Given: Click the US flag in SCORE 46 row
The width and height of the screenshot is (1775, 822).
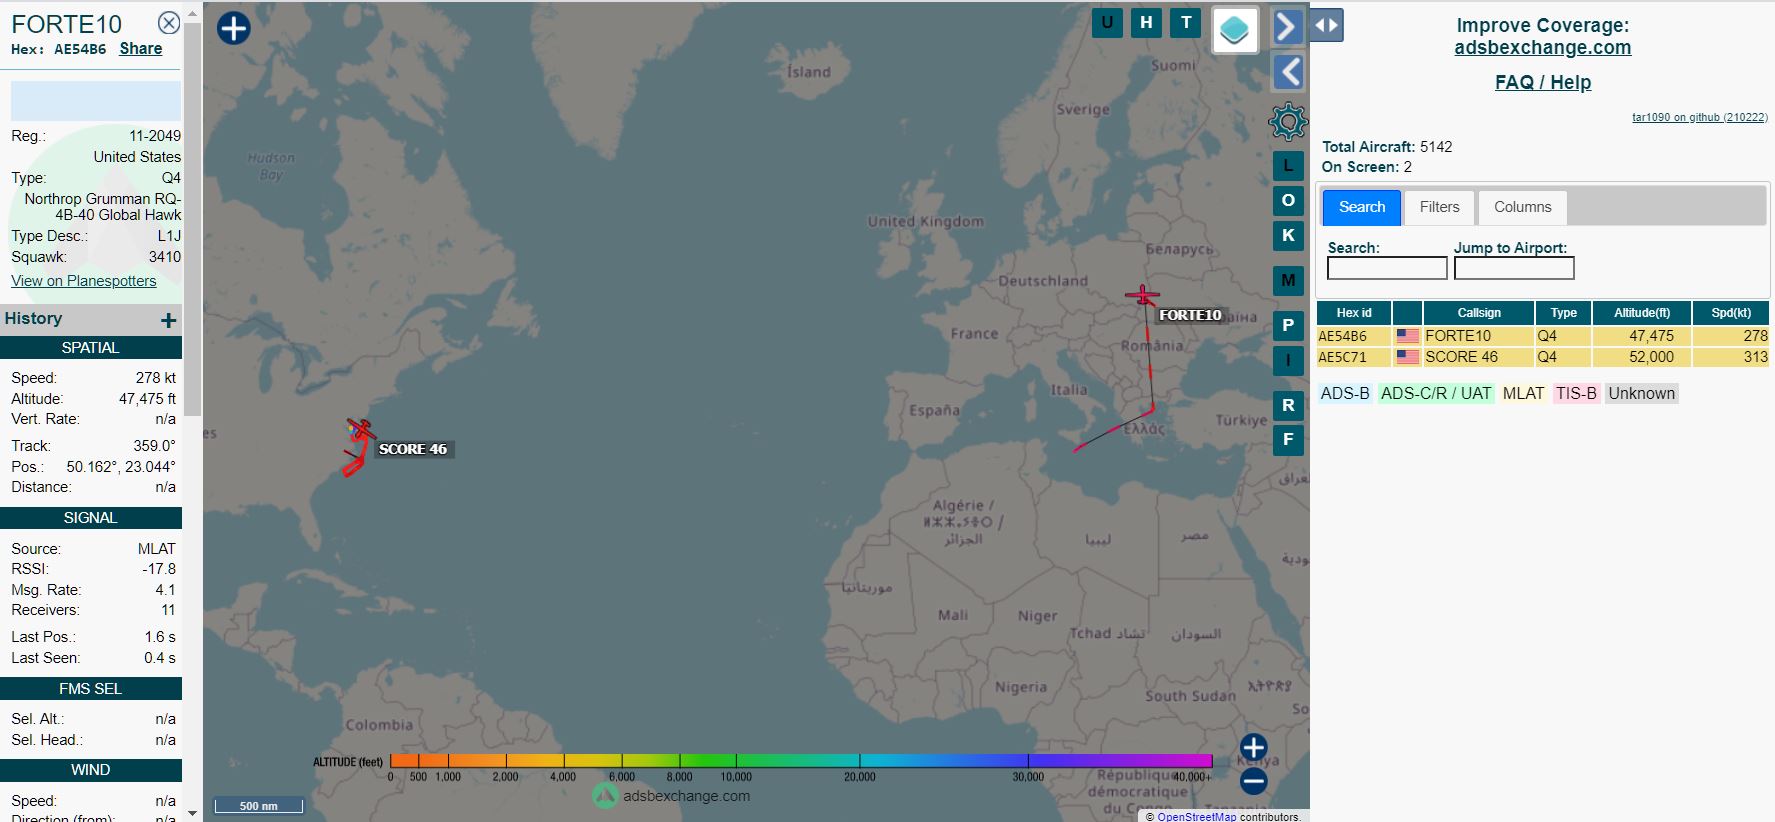Looking at the screenshot, I should [x=1408, y=357].
